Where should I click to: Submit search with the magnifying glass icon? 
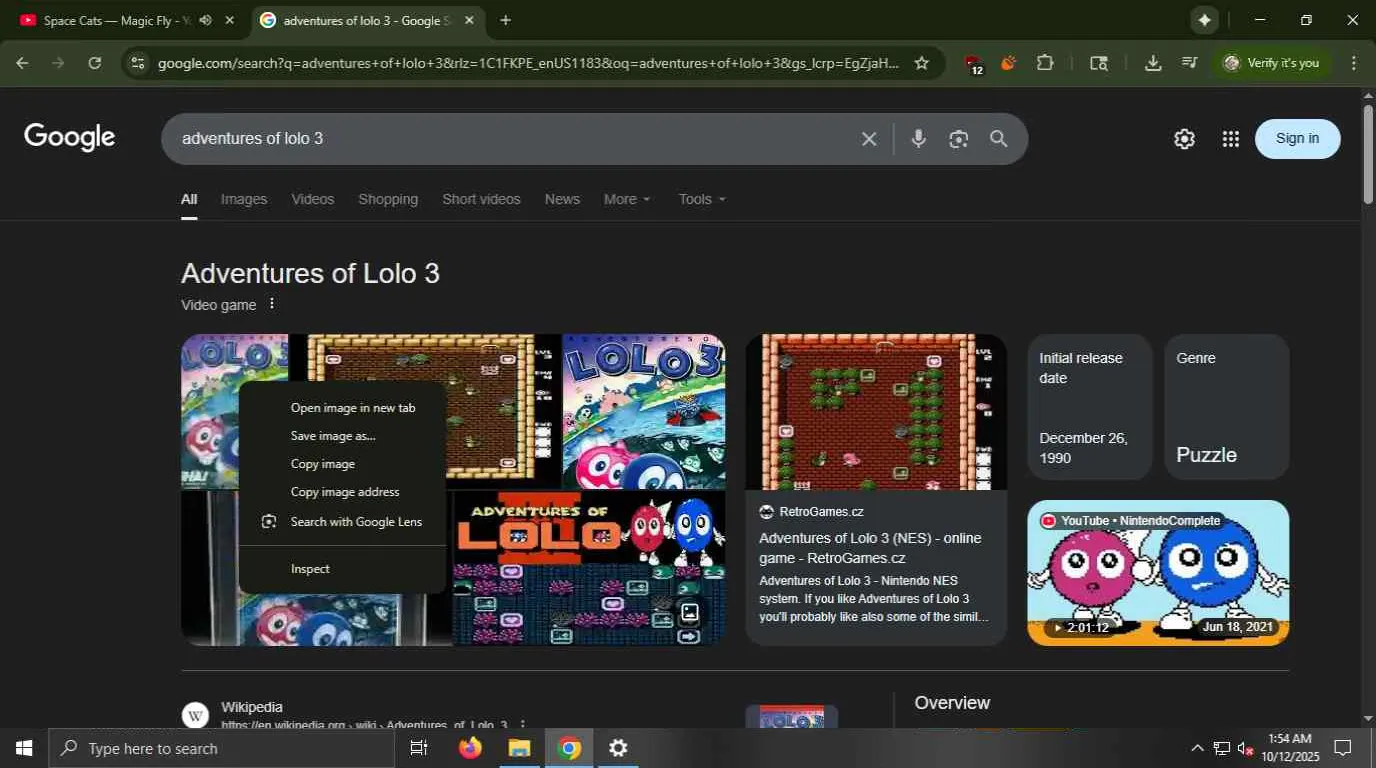click(998, 139)
